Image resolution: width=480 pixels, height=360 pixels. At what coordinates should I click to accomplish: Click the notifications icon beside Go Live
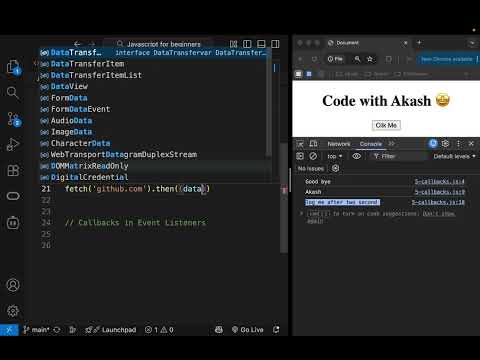[x=276, y=330]
